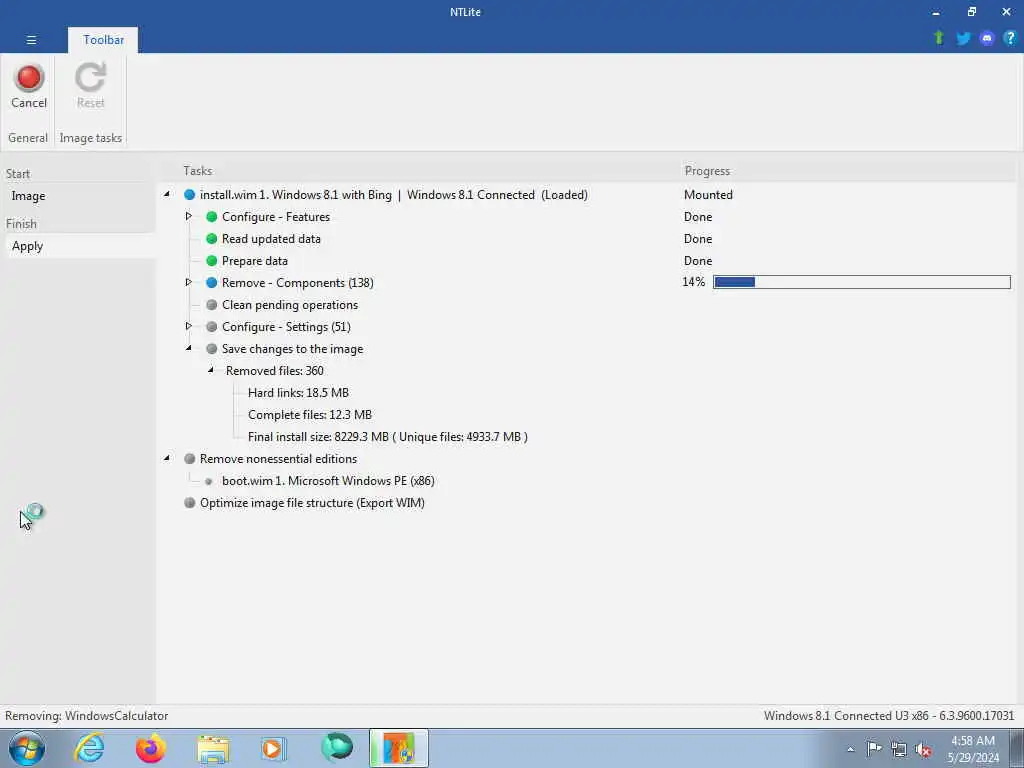Launch Internet Explorer from taskbar
The image size is (1024, 768).
[x=89, y=748]
